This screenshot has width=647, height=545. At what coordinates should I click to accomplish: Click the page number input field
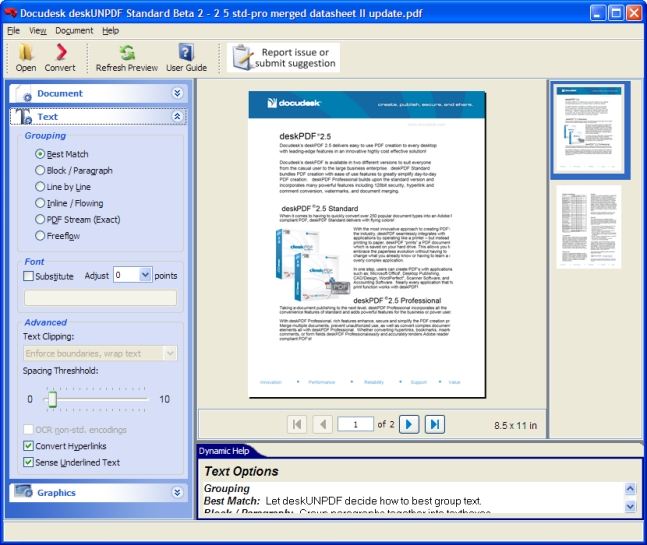[355, 424]
